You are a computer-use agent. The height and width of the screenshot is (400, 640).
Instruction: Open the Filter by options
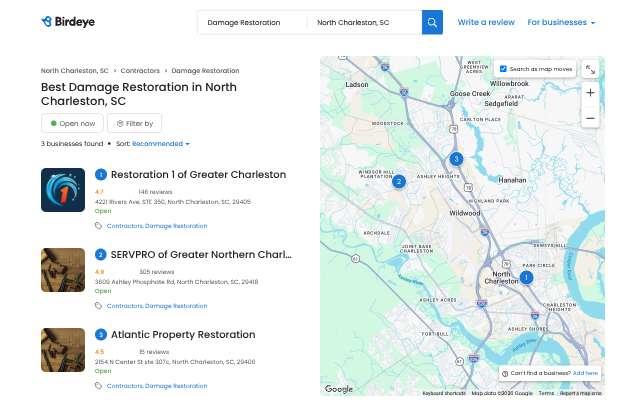coord(135,123)
